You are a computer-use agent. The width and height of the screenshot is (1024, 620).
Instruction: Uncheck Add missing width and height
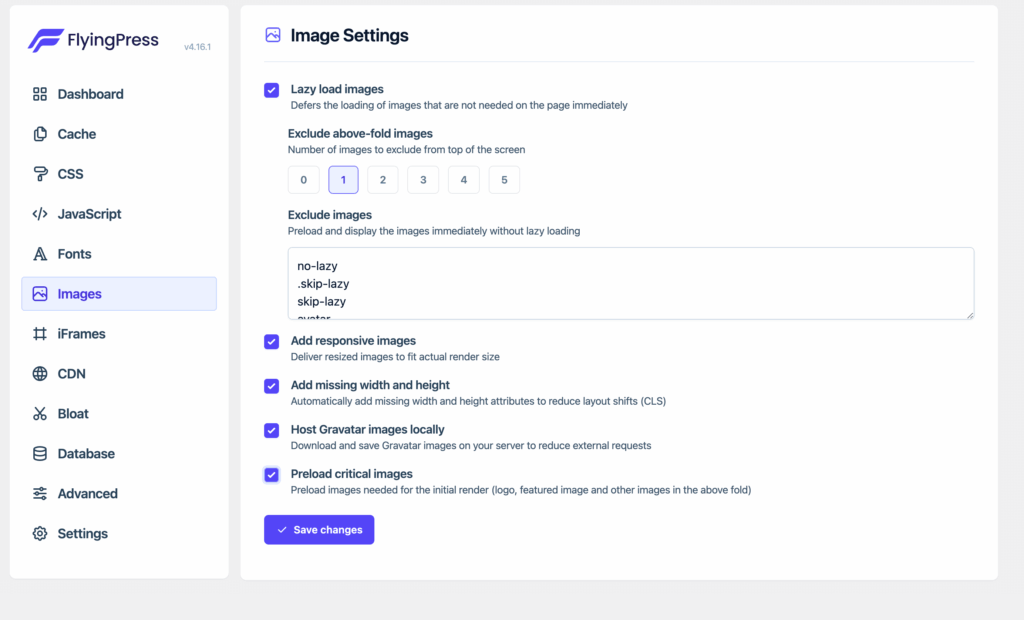coord(271,386)
